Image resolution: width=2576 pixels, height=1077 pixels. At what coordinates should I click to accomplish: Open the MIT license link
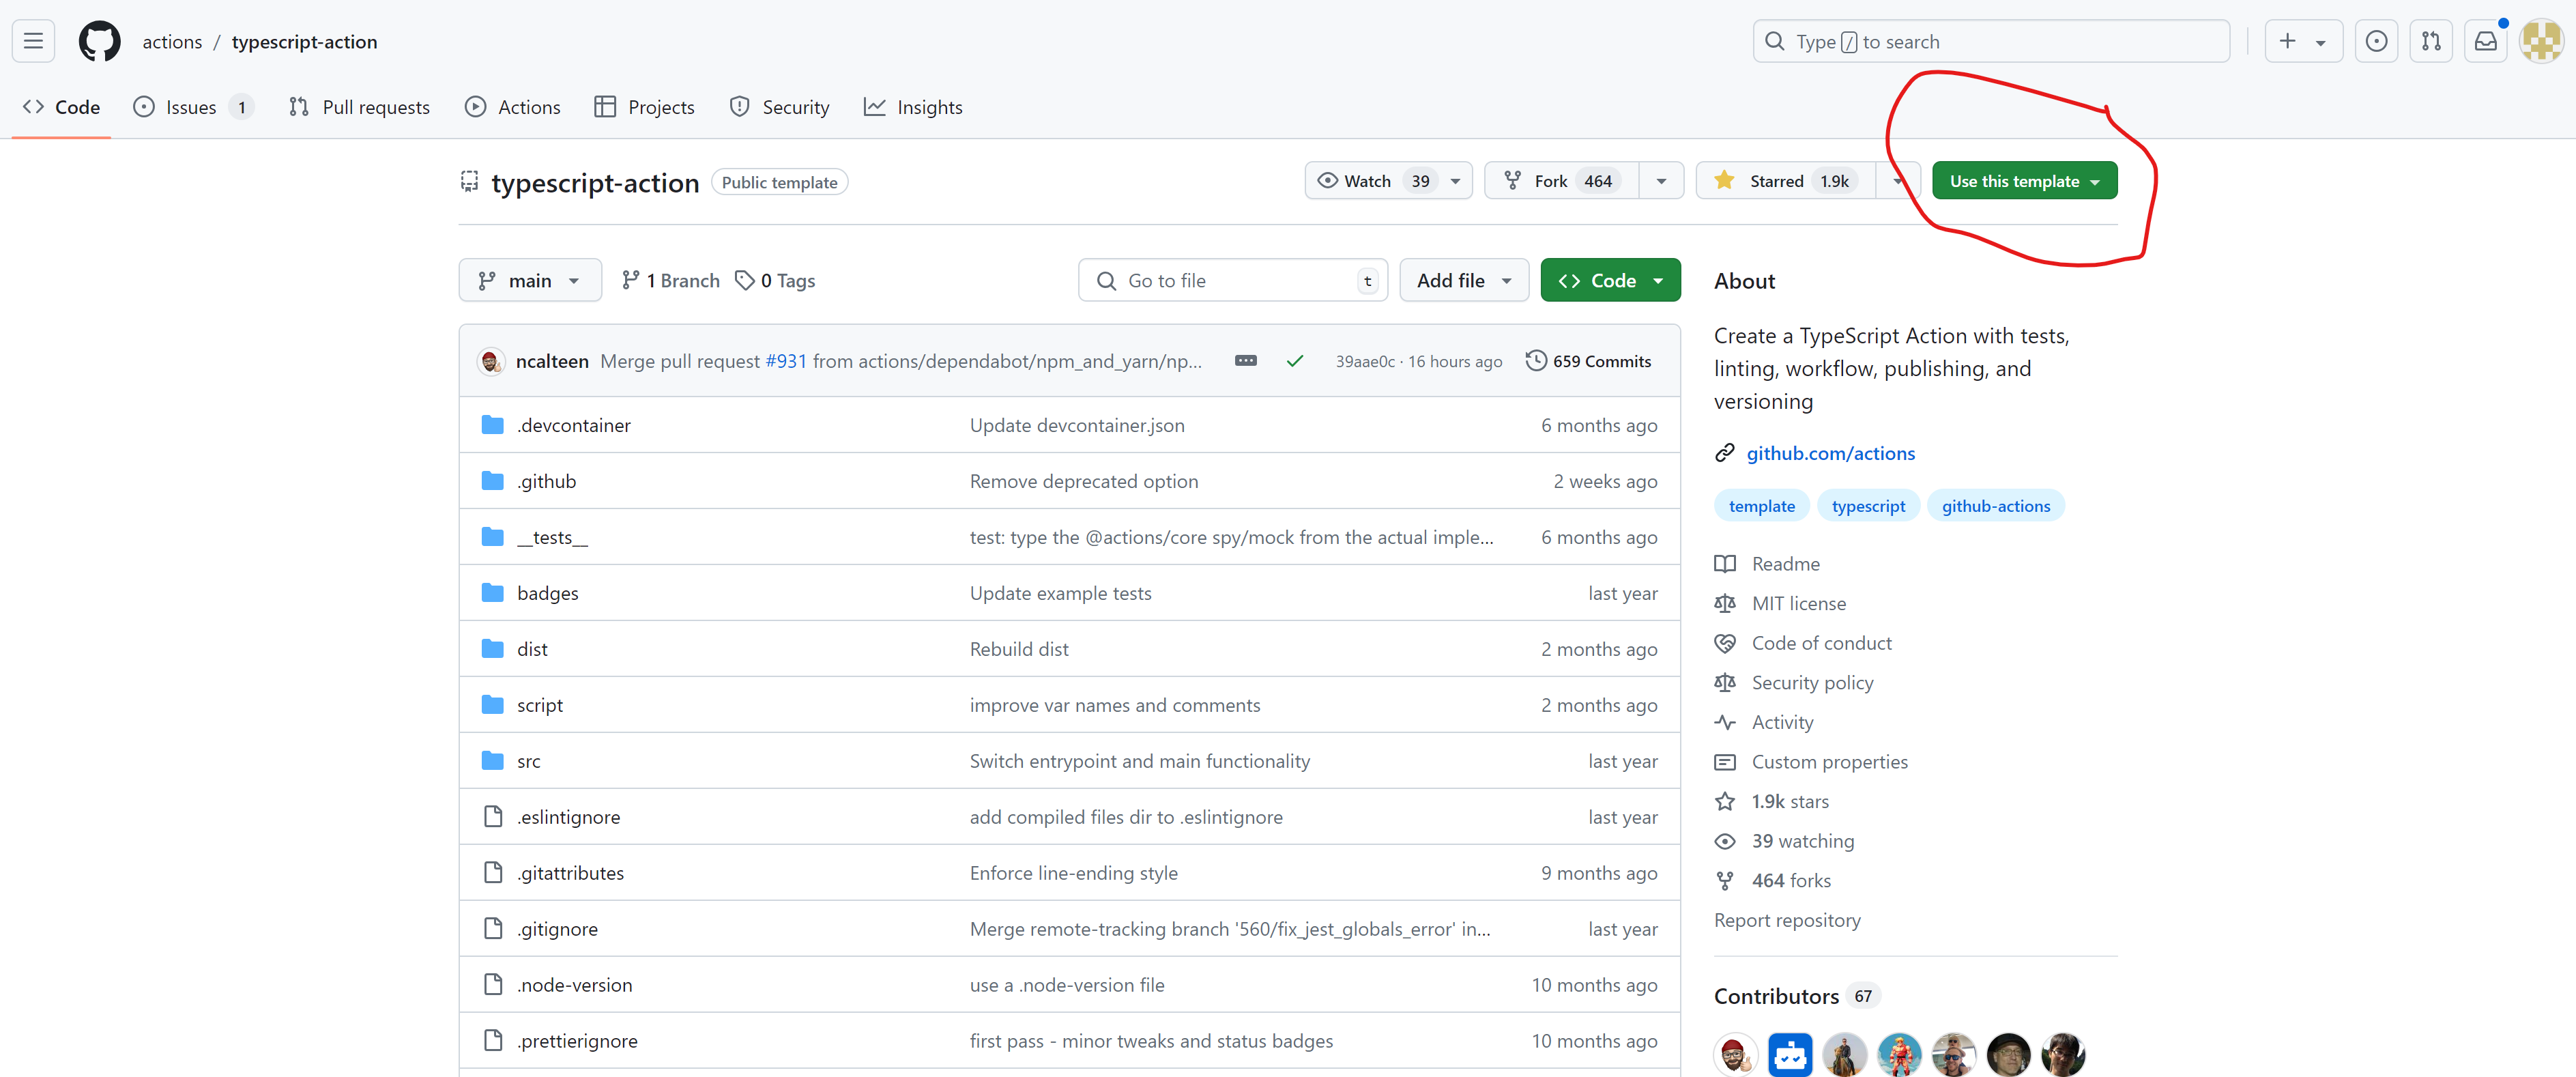tap(1798, 603)
